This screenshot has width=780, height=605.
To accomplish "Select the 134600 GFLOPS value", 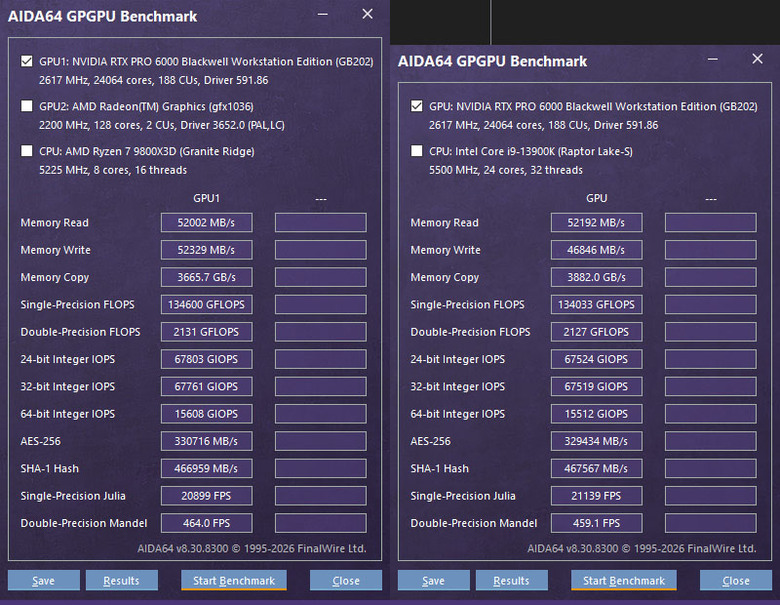I will point(206,304).
